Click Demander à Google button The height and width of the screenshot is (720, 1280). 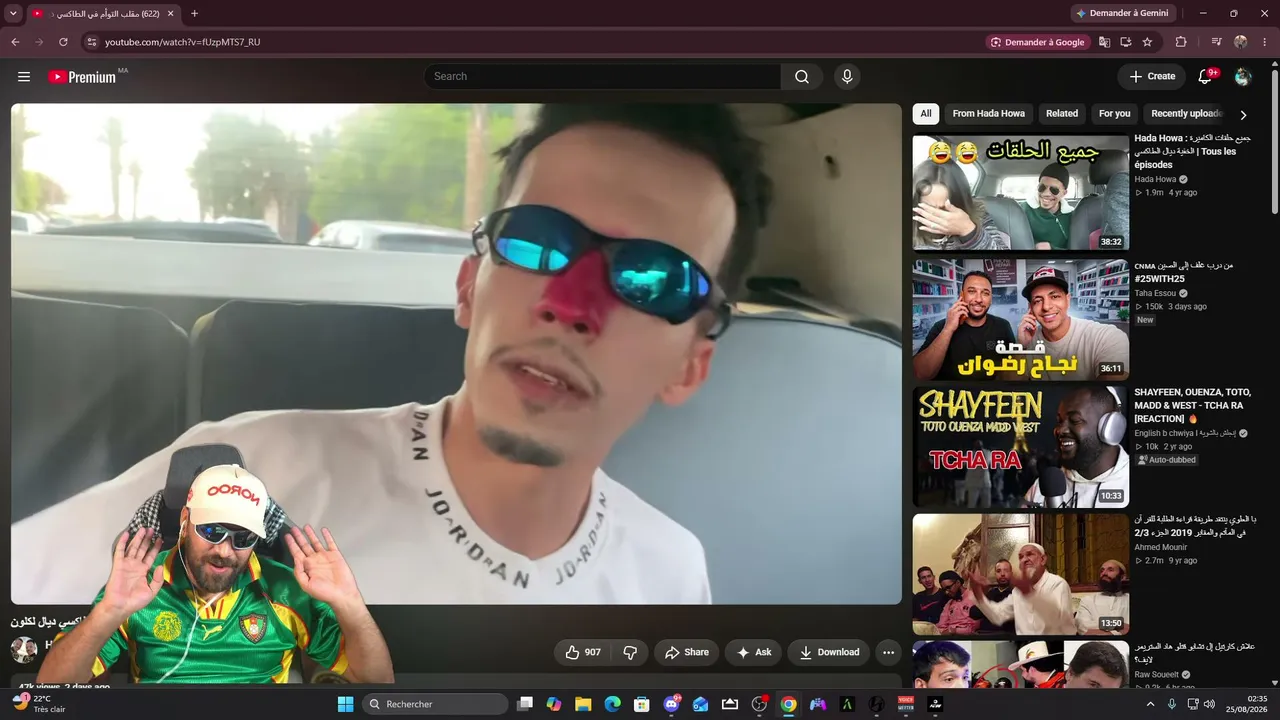point(1037,42)
